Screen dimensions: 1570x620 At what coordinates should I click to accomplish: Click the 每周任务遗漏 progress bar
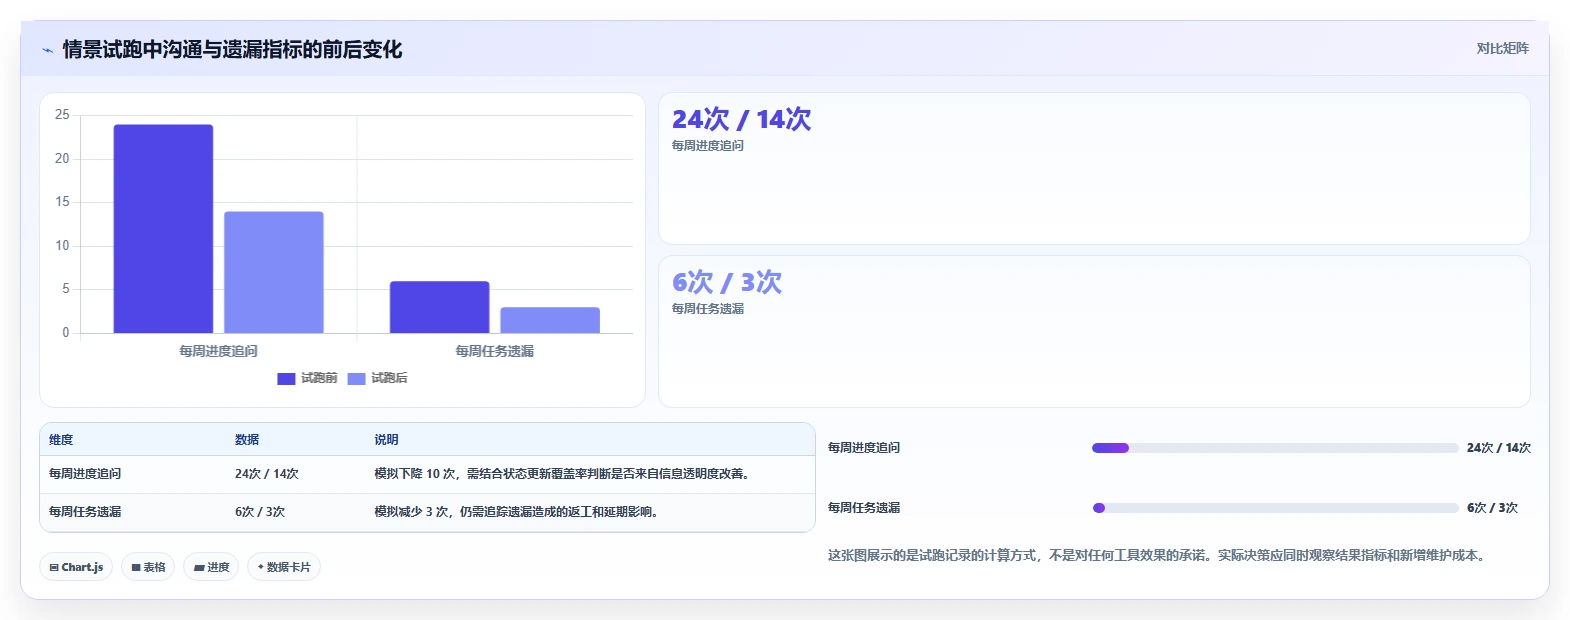[x=1275, y=508]
